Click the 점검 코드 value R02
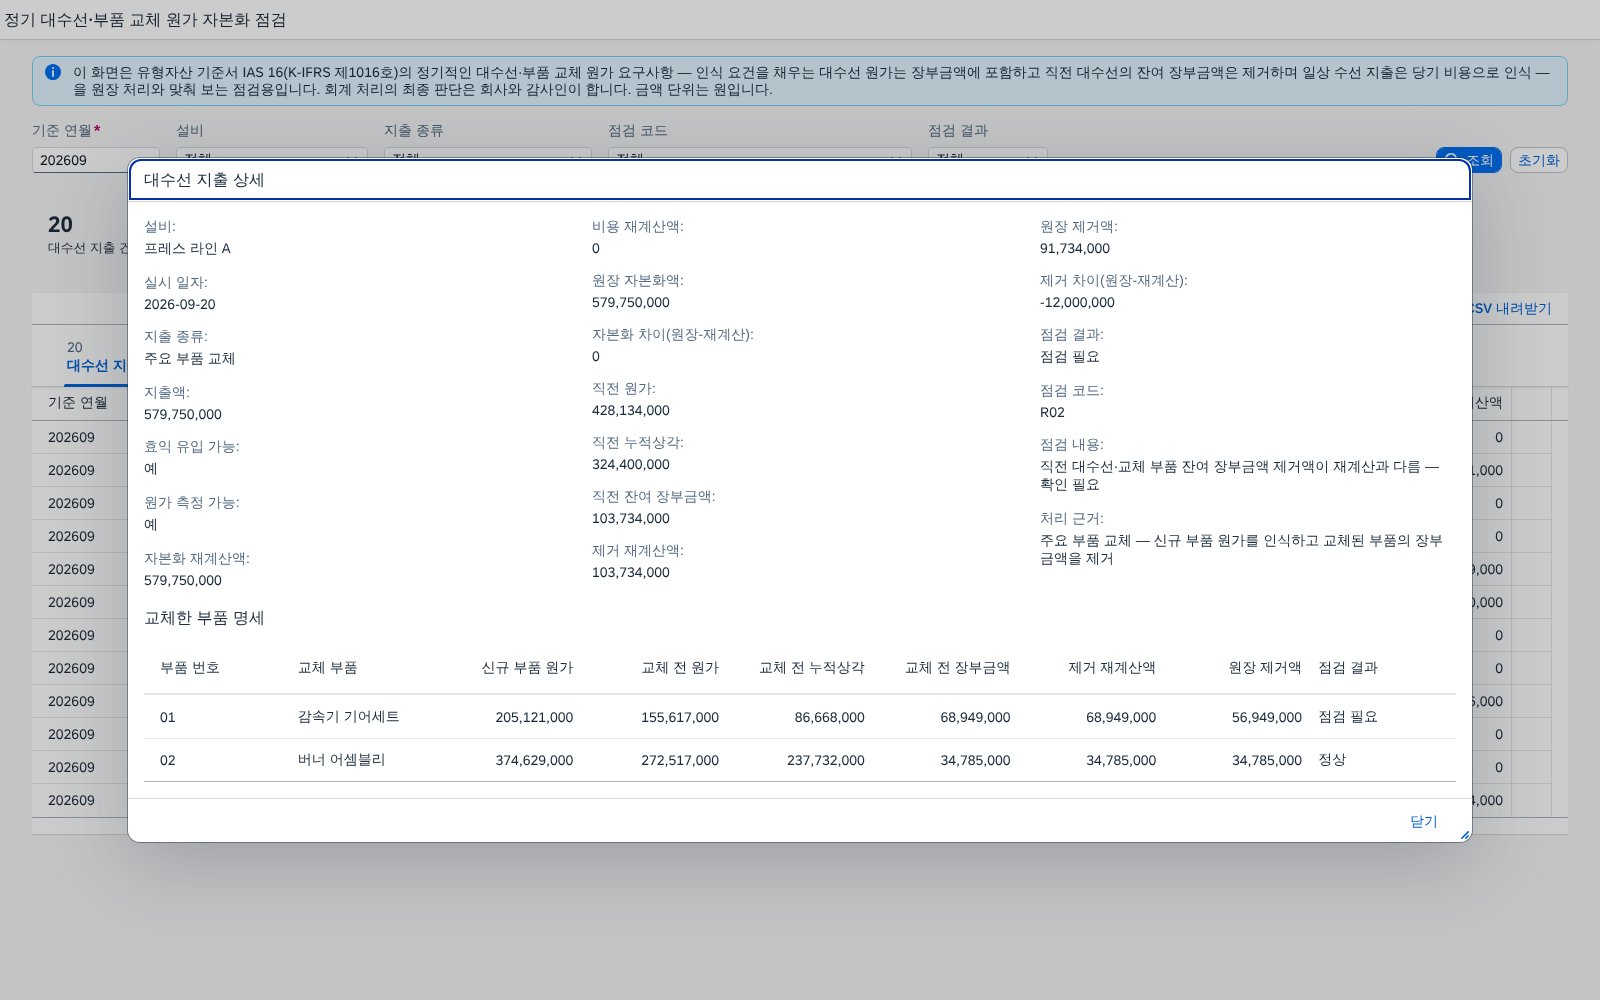The image size is (1600, 1000). tap(1052, 412)
